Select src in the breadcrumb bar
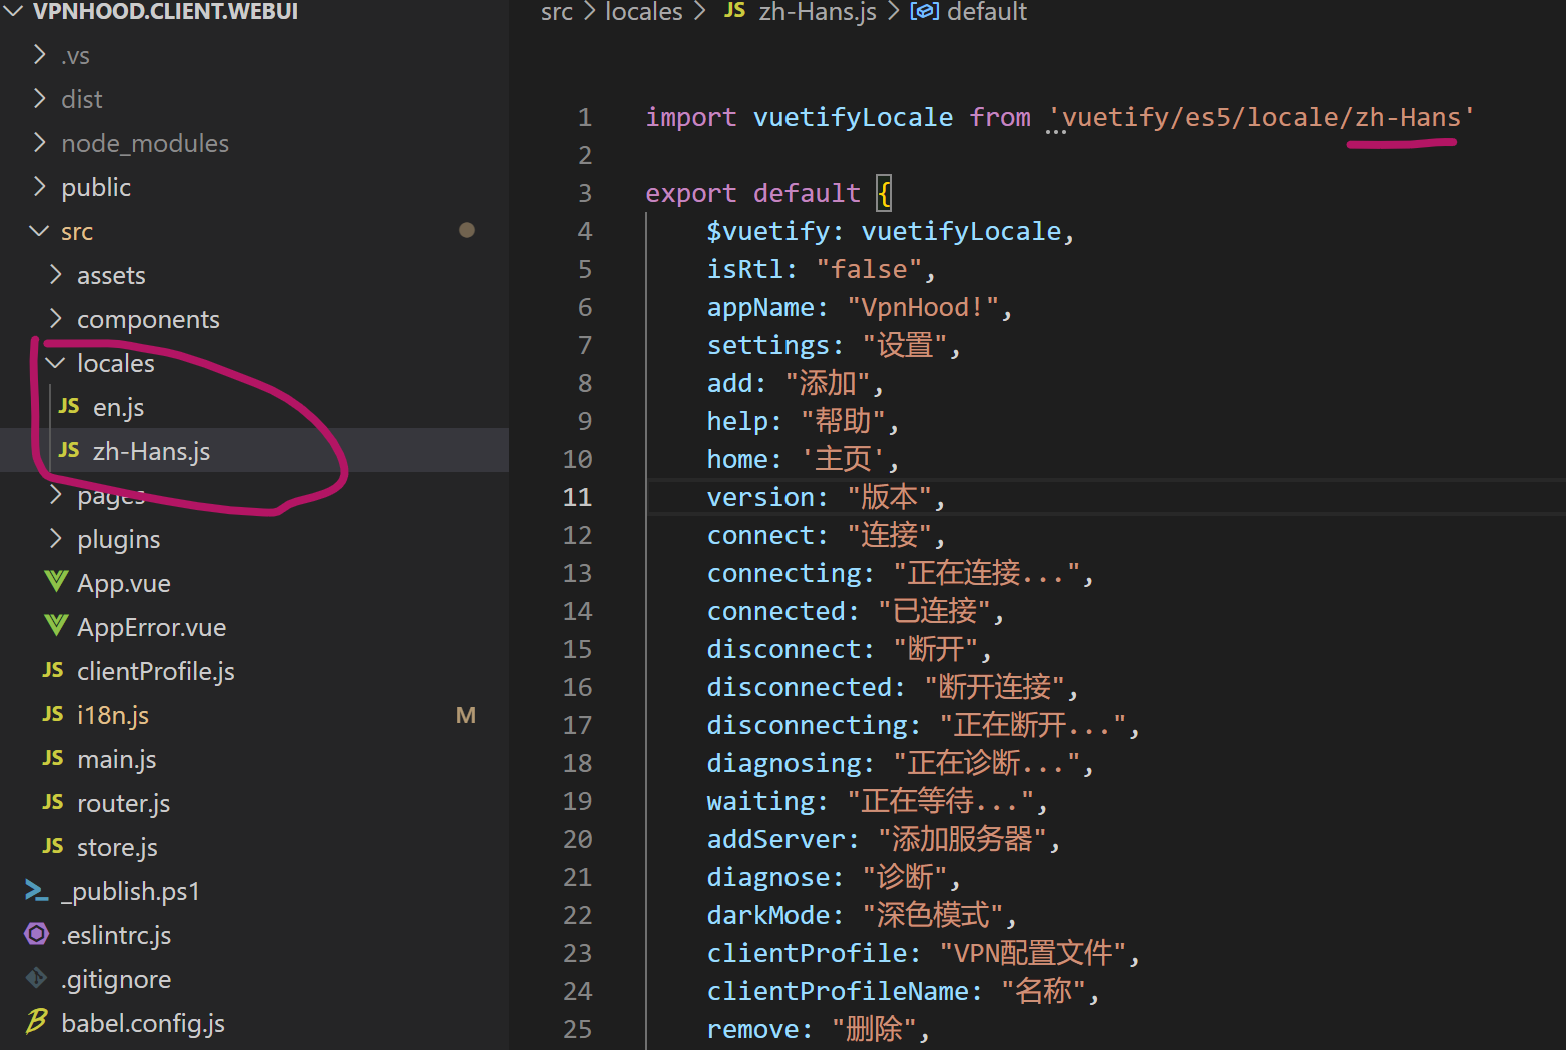 point(557,12)
